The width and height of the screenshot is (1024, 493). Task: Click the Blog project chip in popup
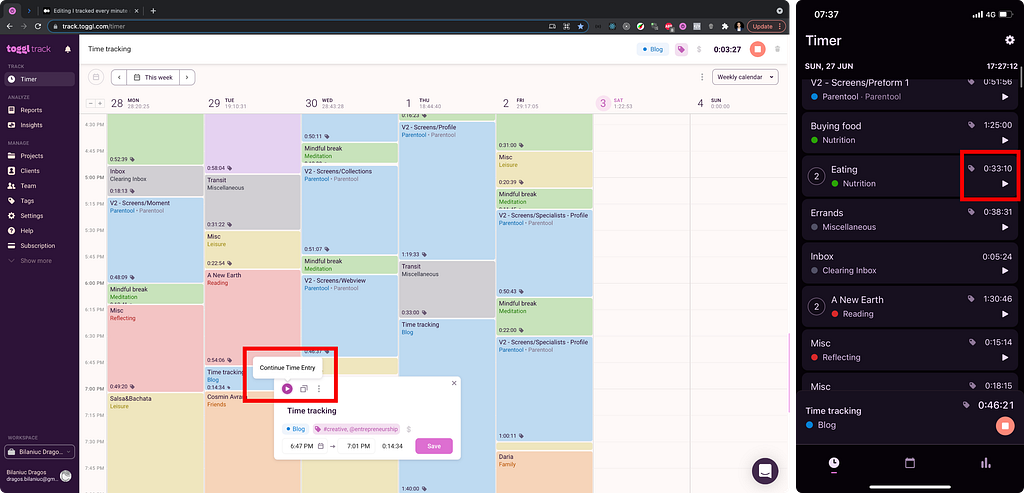pos(295,429)
